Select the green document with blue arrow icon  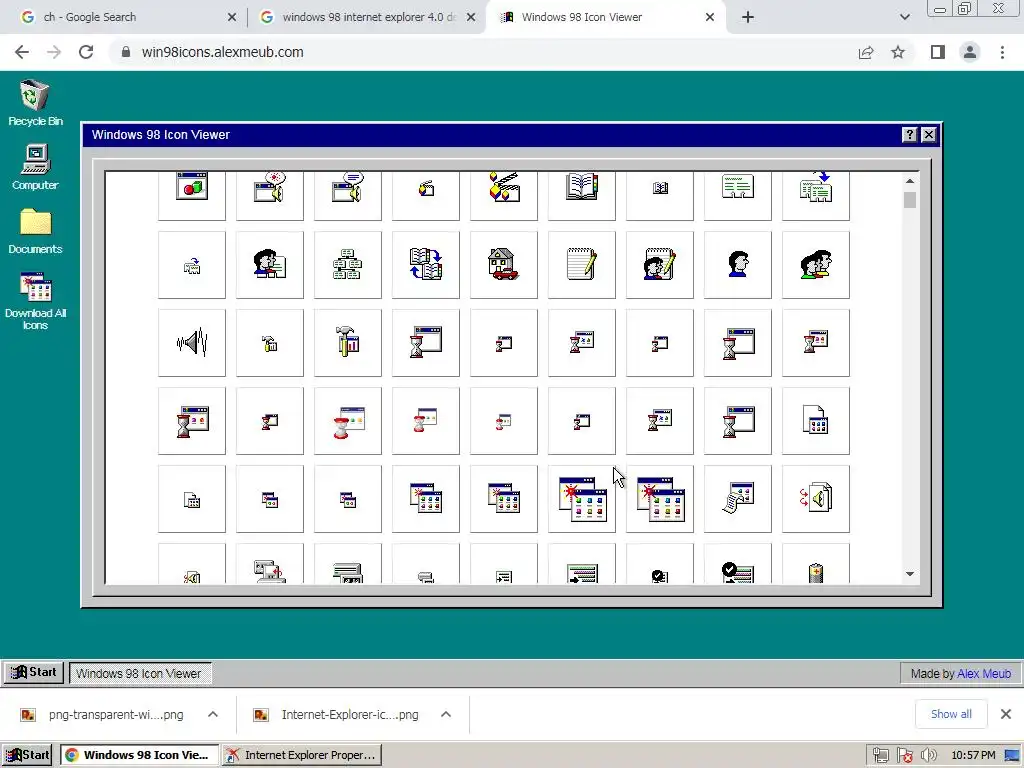click(x=816, y=195)
